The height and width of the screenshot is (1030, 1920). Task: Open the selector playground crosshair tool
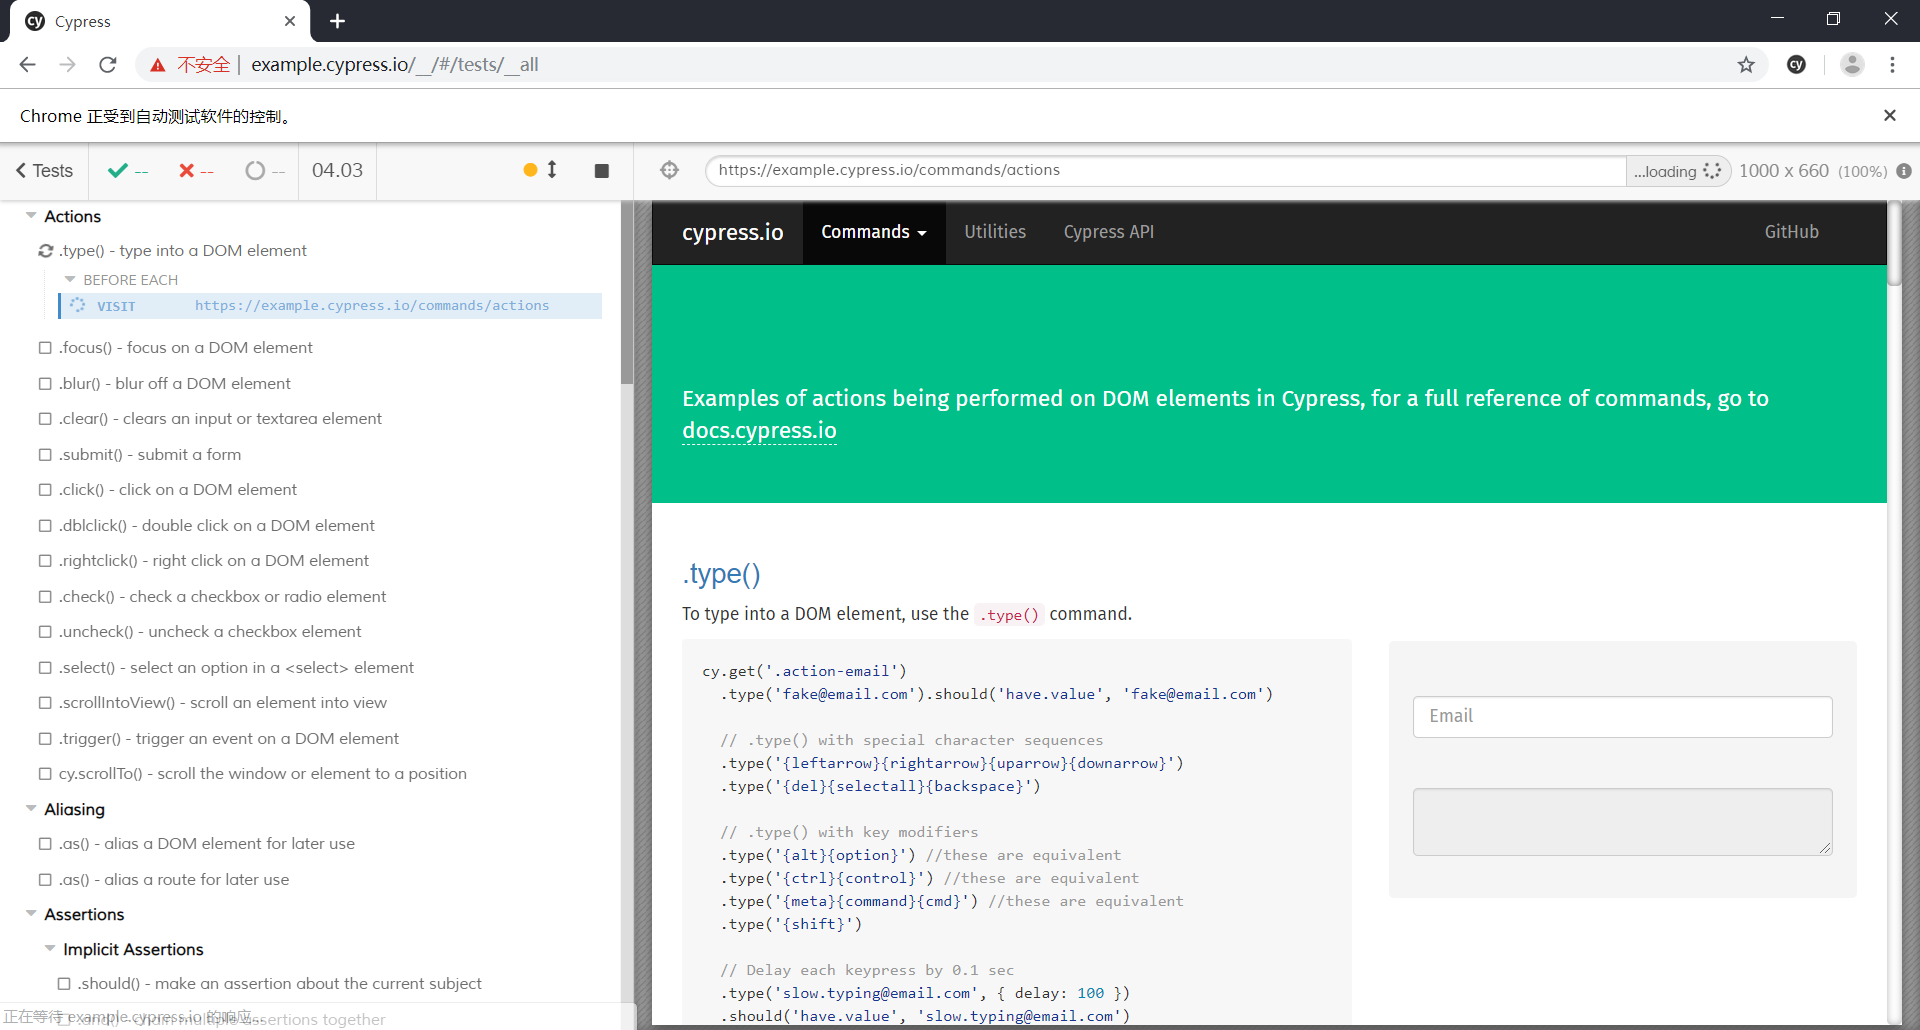[x=670, y=170]
